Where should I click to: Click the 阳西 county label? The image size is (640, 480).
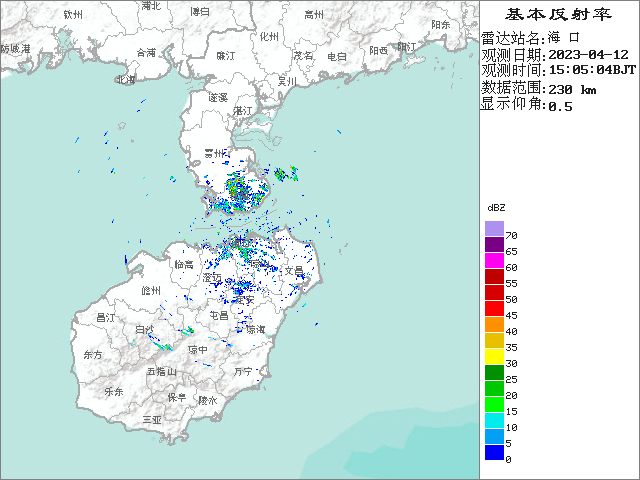point(378,50)
